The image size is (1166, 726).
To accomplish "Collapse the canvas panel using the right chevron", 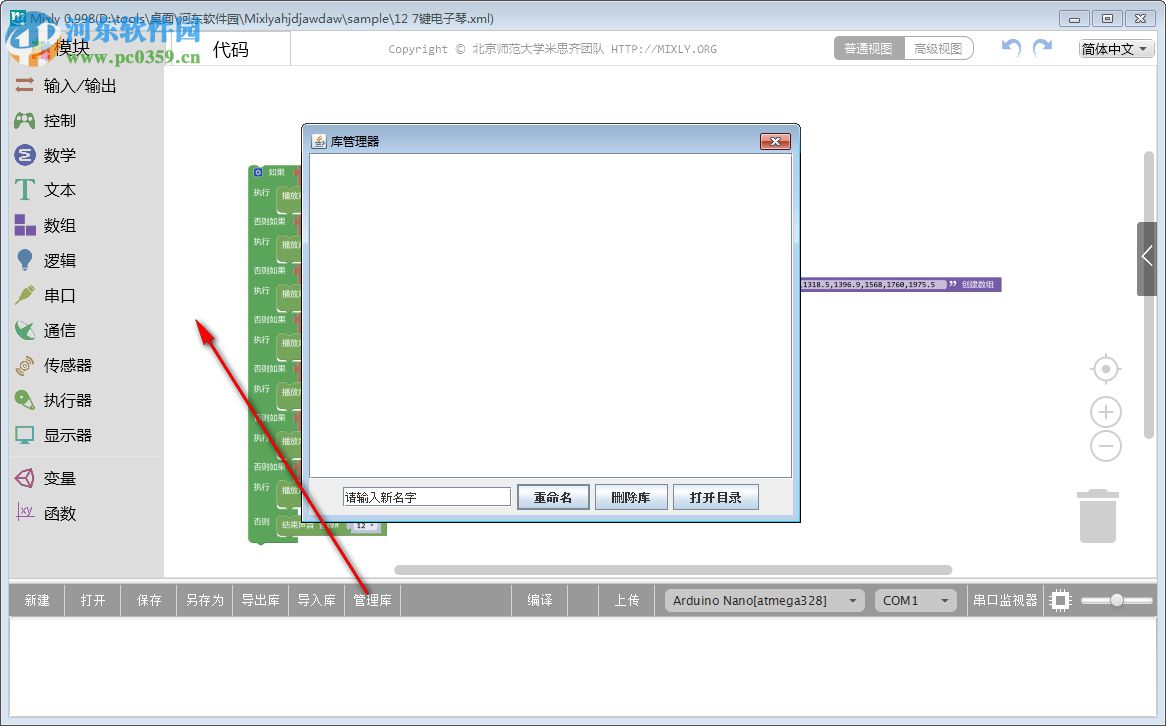I will point(1146,258).
